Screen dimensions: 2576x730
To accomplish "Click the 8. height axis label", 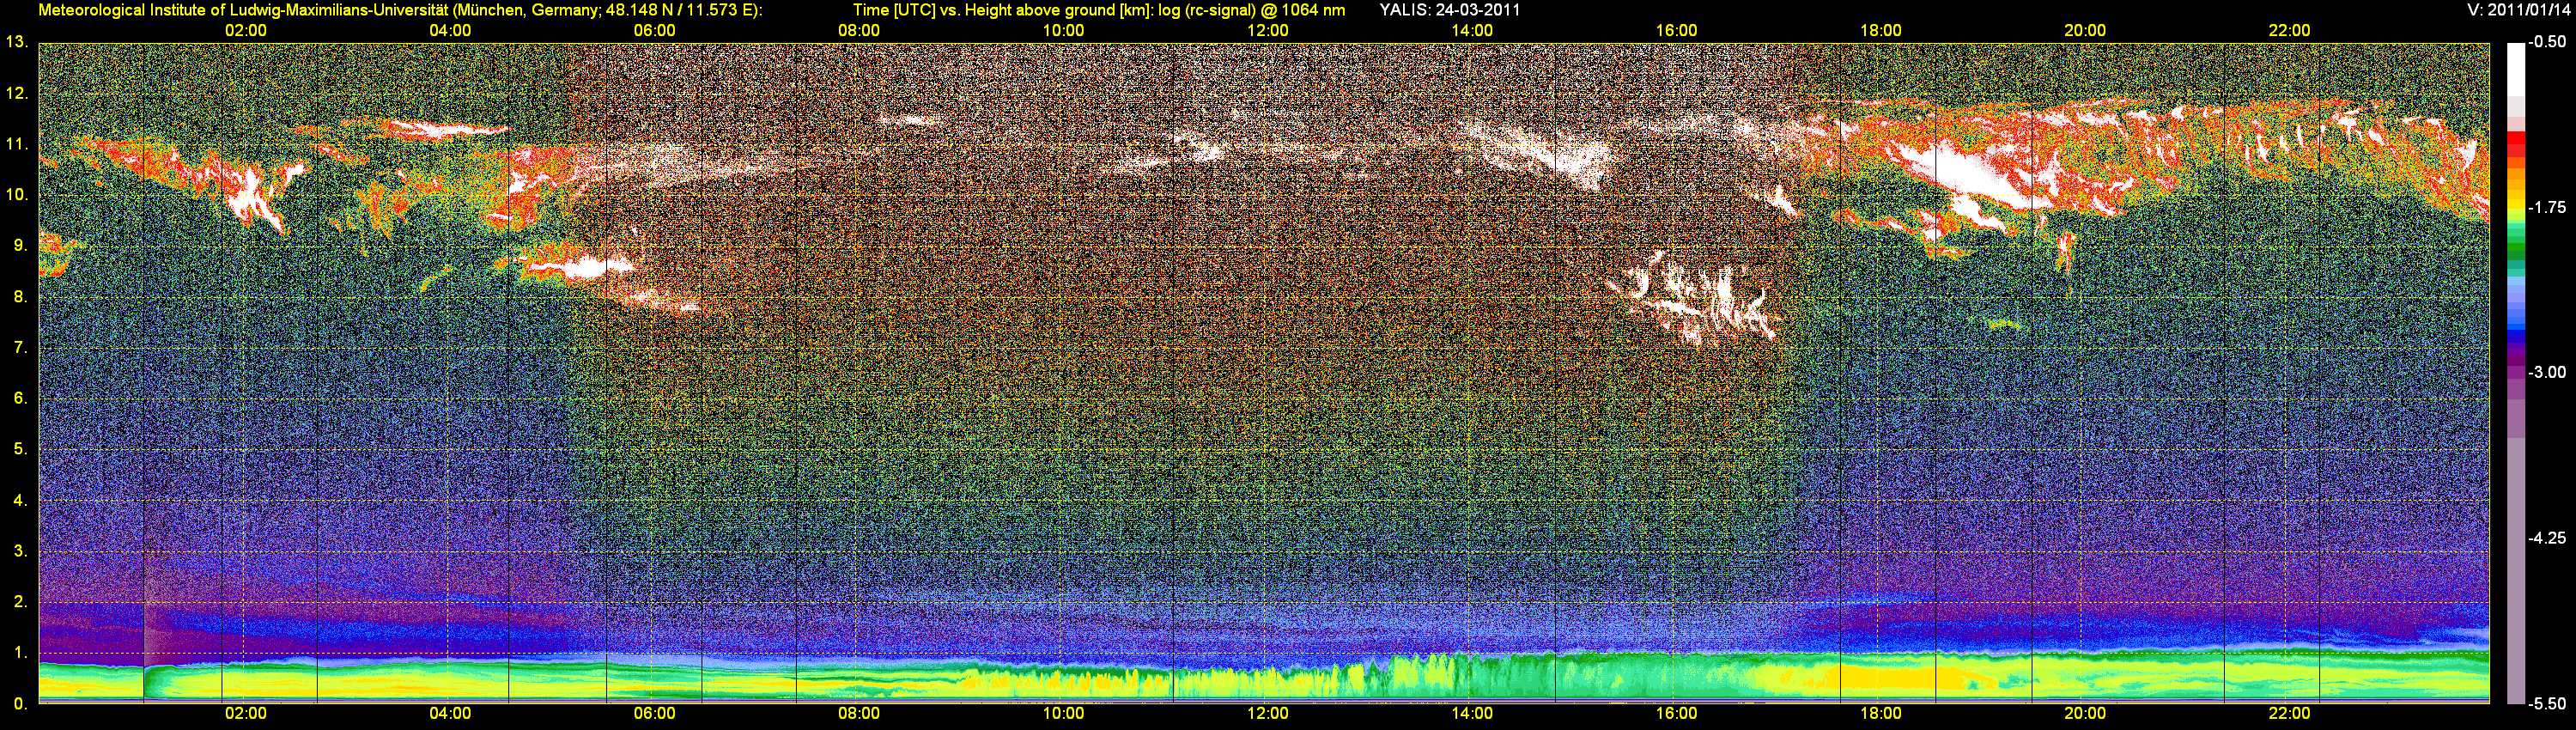I will (x=20, y=297).
